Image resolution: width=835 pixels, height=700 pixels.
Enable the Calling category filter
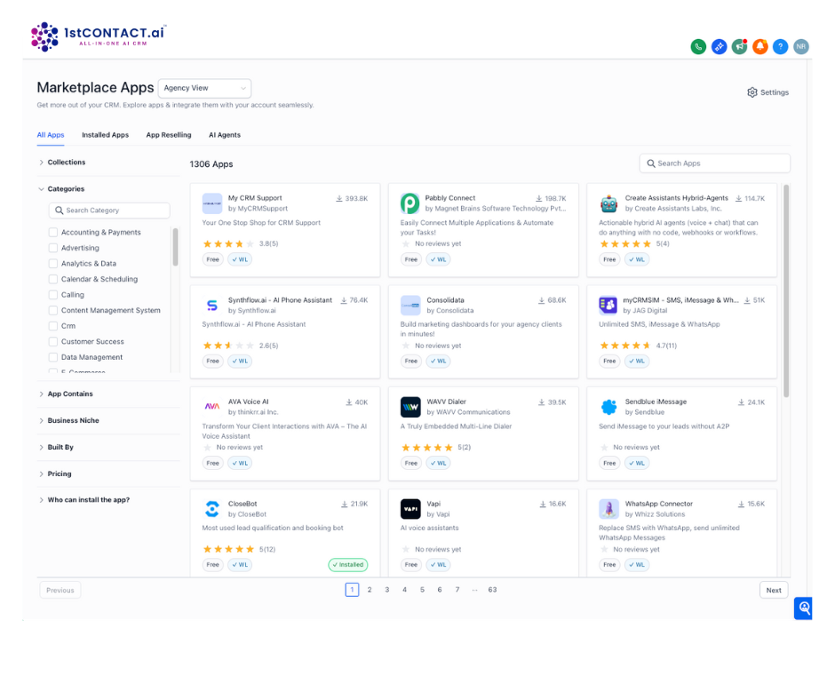(x=53, y=295)
